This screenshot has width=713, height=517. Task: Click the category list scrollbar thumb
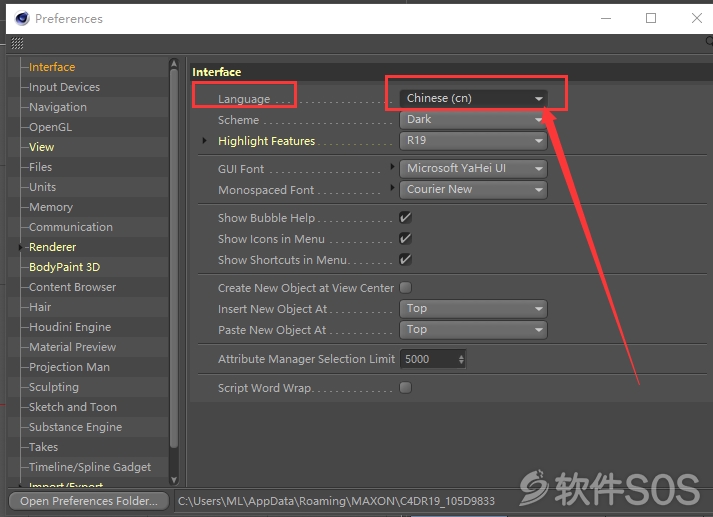pyautogui.click(x=174, y=259)
